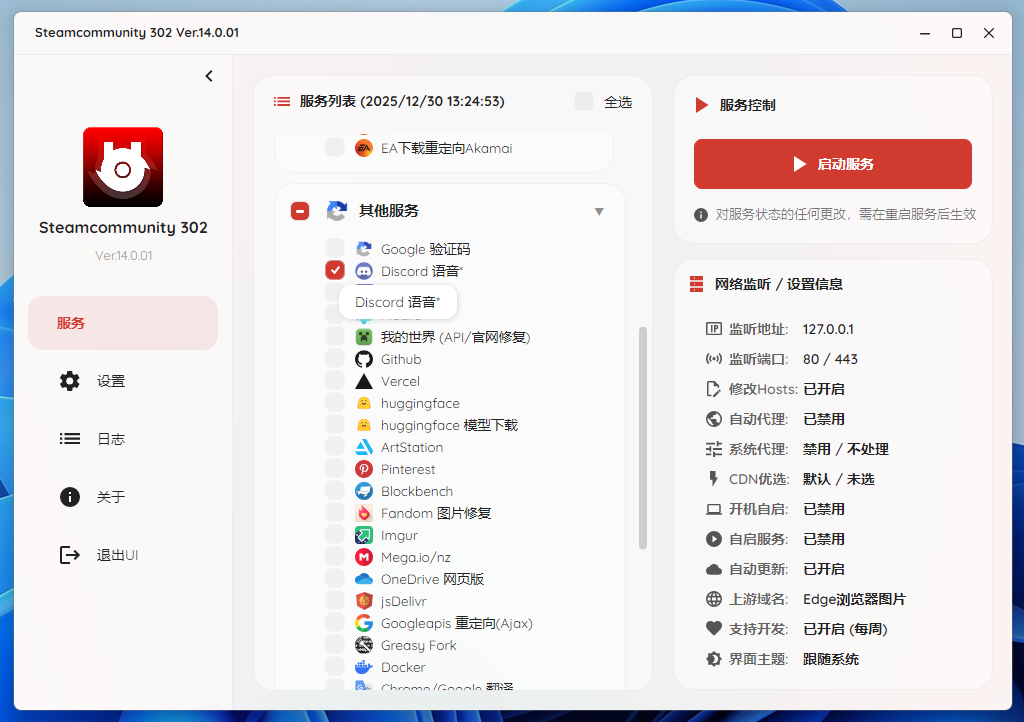Uncheck the Discord 语音 checkbox
Viewport: 1024px width, 722px height.
(x=335, y=271)
